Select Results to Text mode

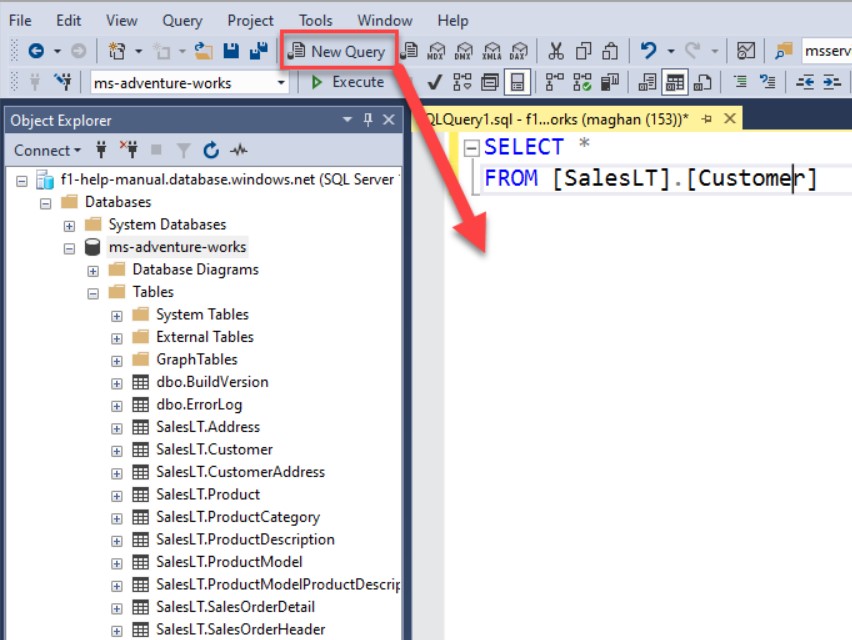[647, 83]
